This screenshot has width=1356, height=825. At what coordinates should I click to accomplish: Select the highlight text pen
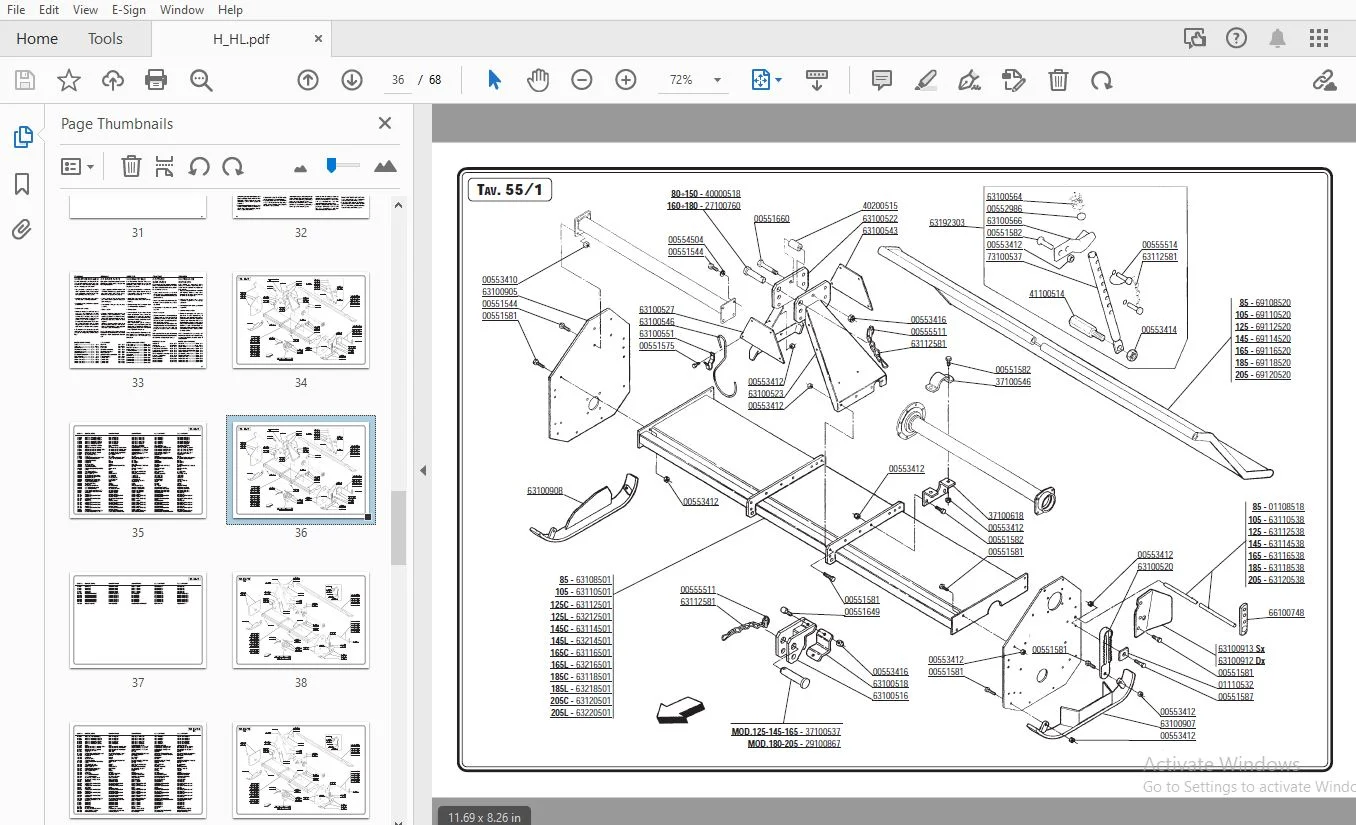[926, 80]
